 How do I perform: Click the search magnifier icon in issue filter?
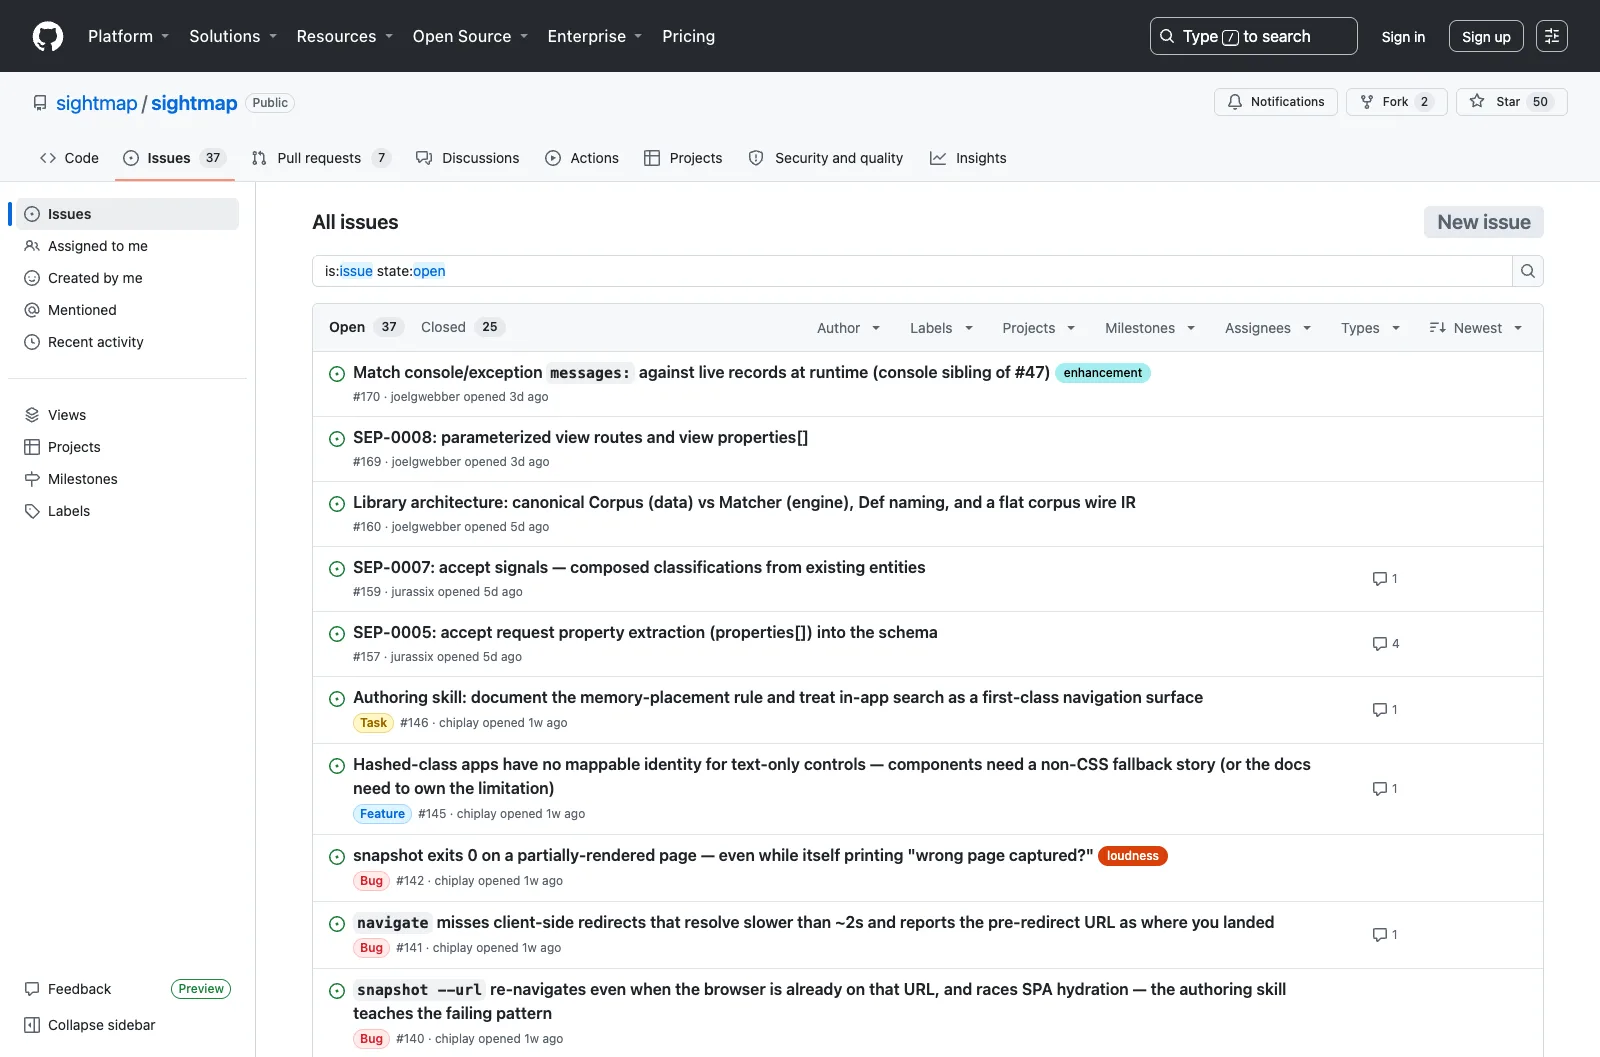(x=1528, y=271)
